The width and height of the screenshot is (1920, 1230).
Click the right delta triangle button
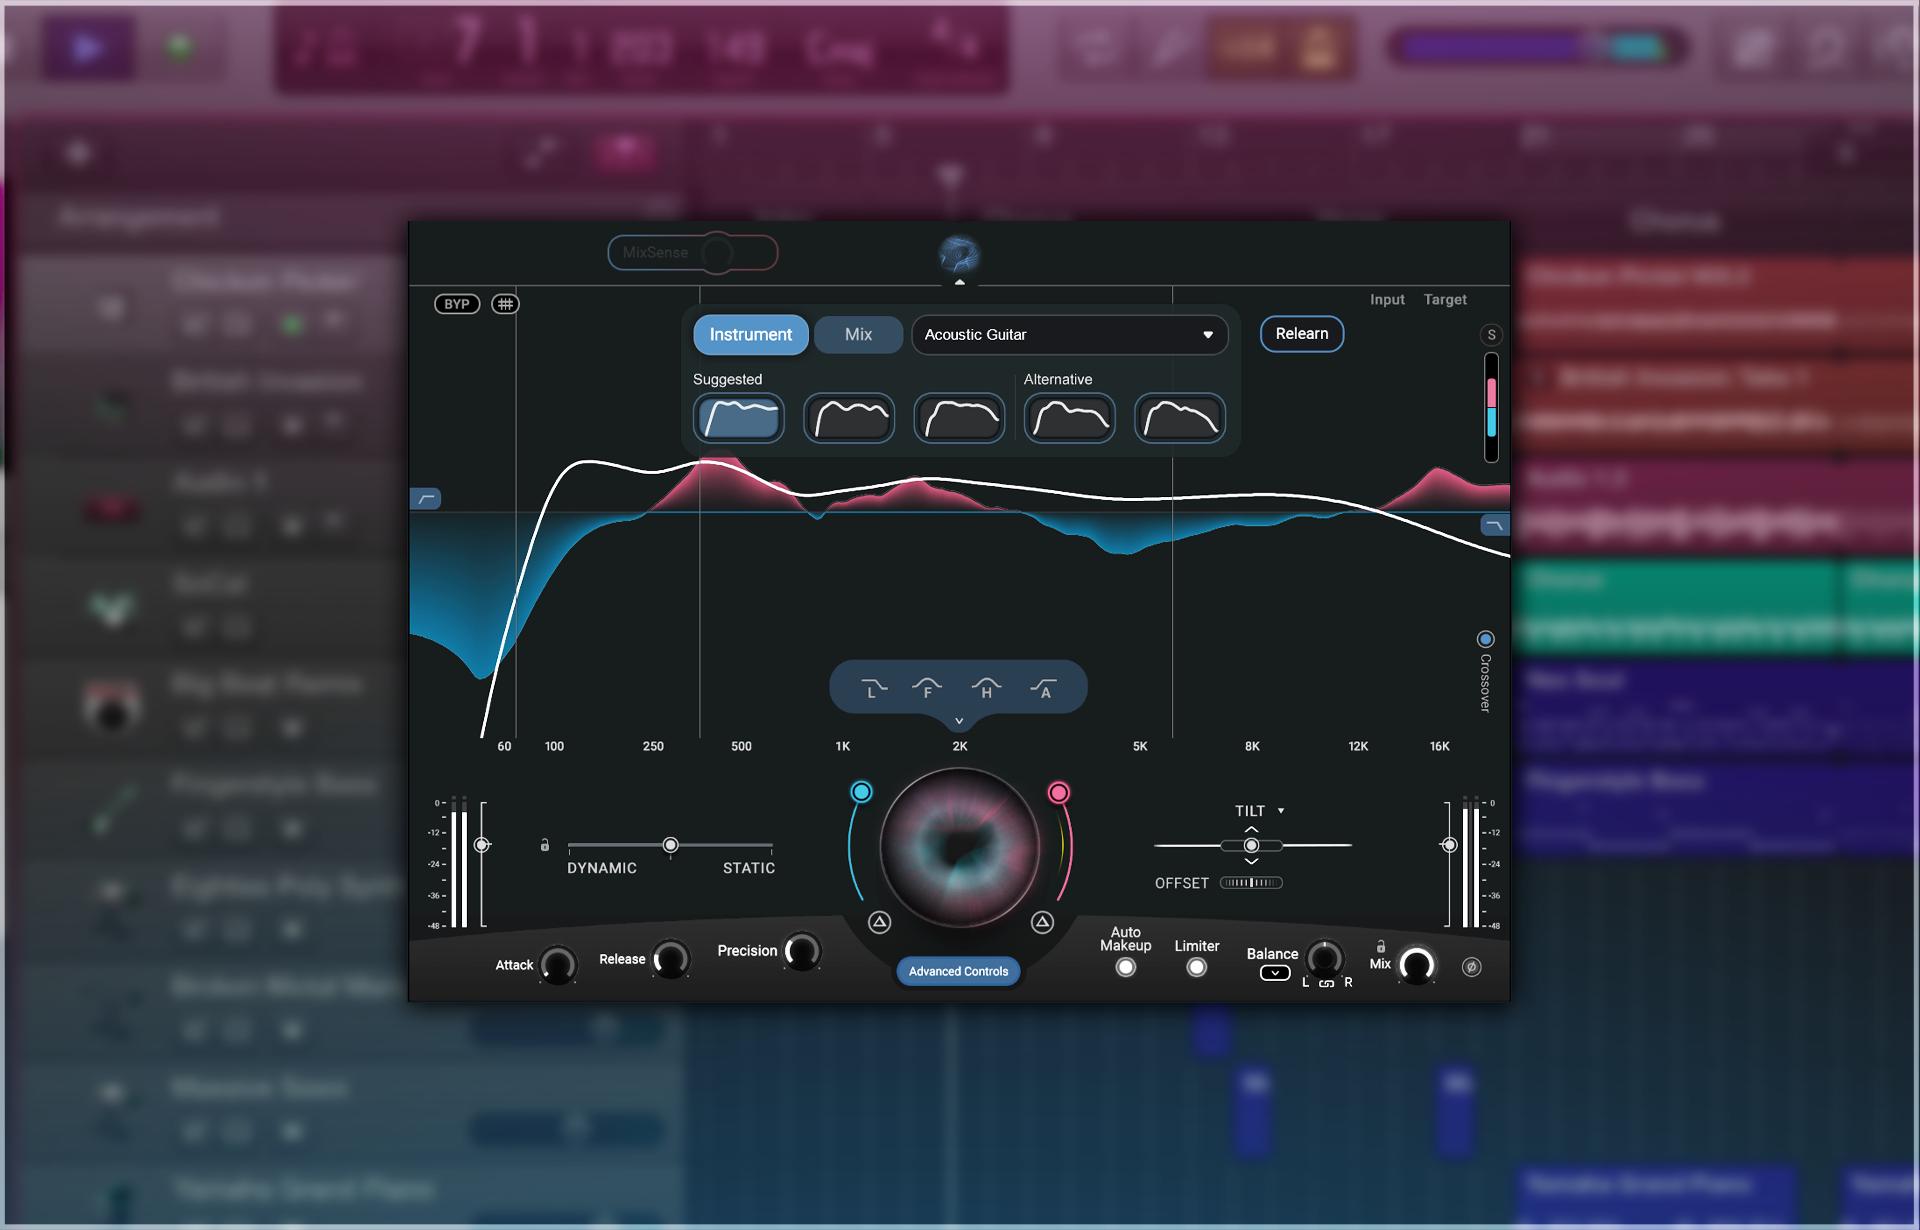[1042, 922]
